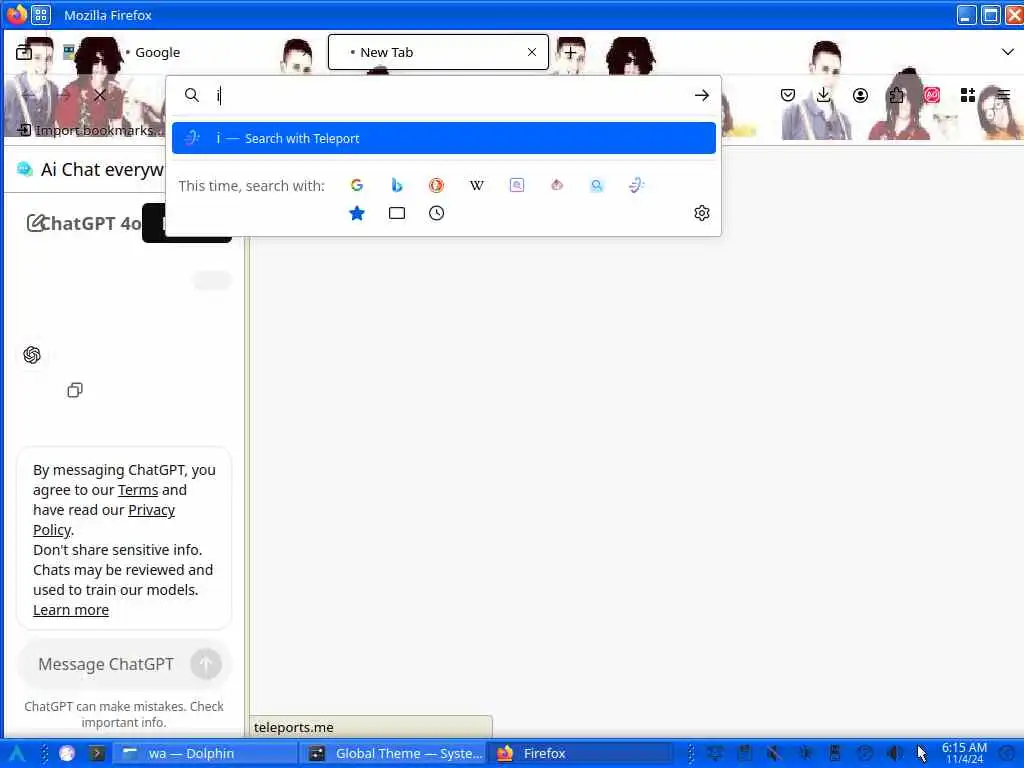
Task: Open the KDE application launcher
Action: click(17, 754)
